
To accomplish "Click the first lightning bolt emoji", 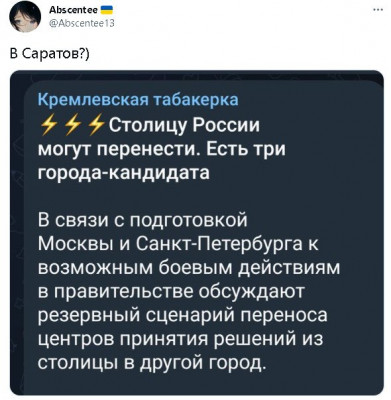I will [x=48, y=126].
